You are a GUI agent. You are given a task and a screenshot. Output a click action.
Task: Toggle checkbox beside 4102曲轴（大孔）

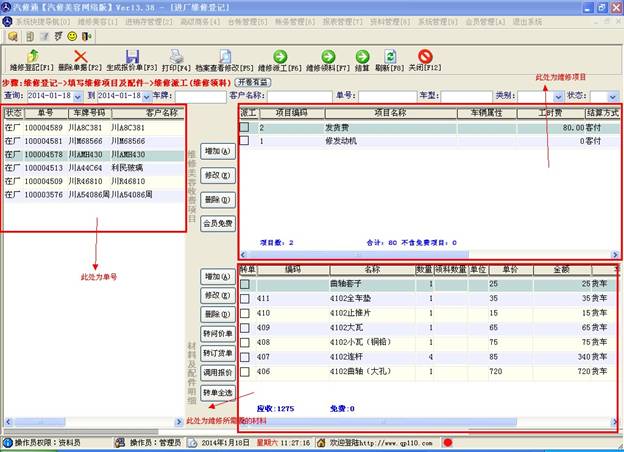[246, 370]
